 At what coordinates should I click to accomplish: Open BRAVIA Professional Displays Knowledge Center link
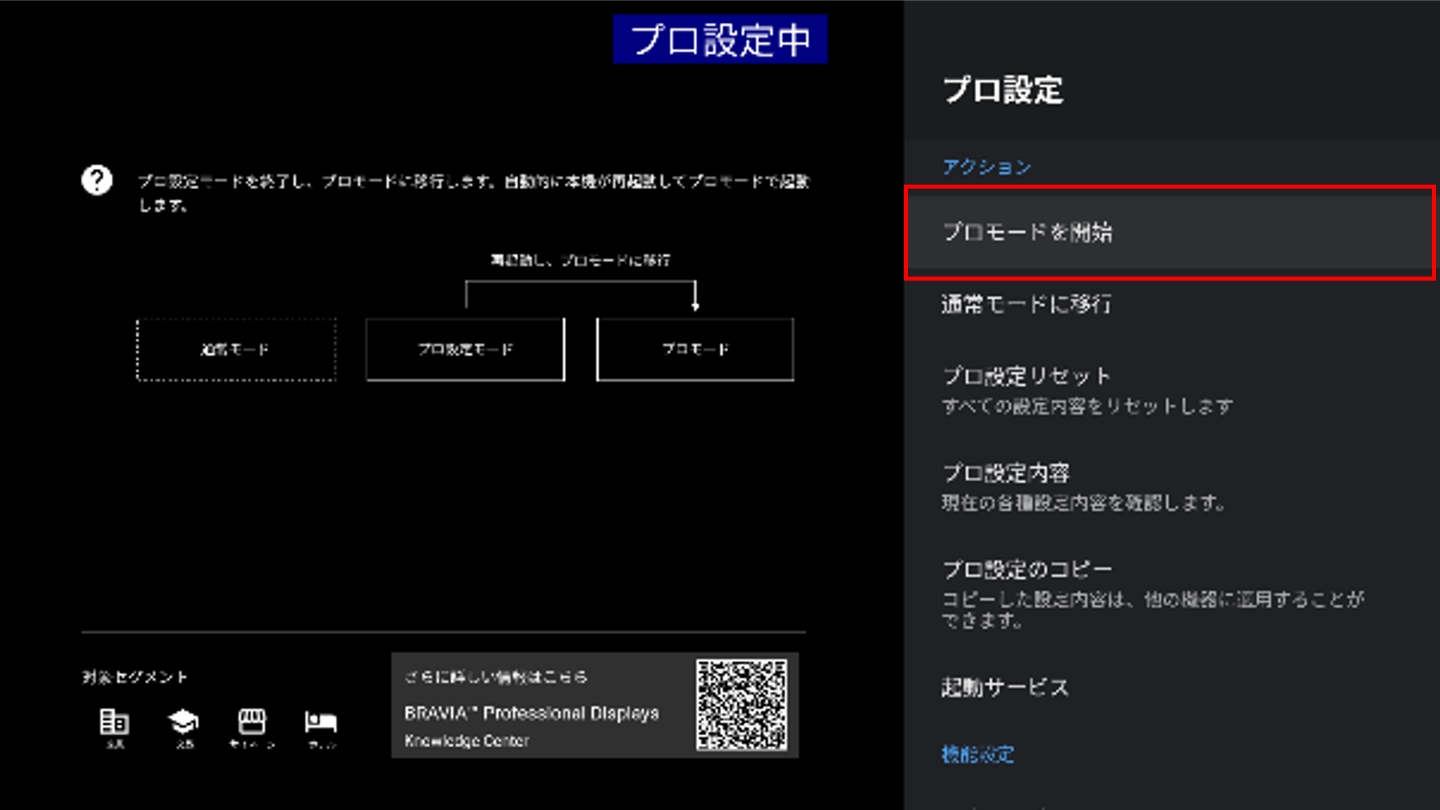532,714
